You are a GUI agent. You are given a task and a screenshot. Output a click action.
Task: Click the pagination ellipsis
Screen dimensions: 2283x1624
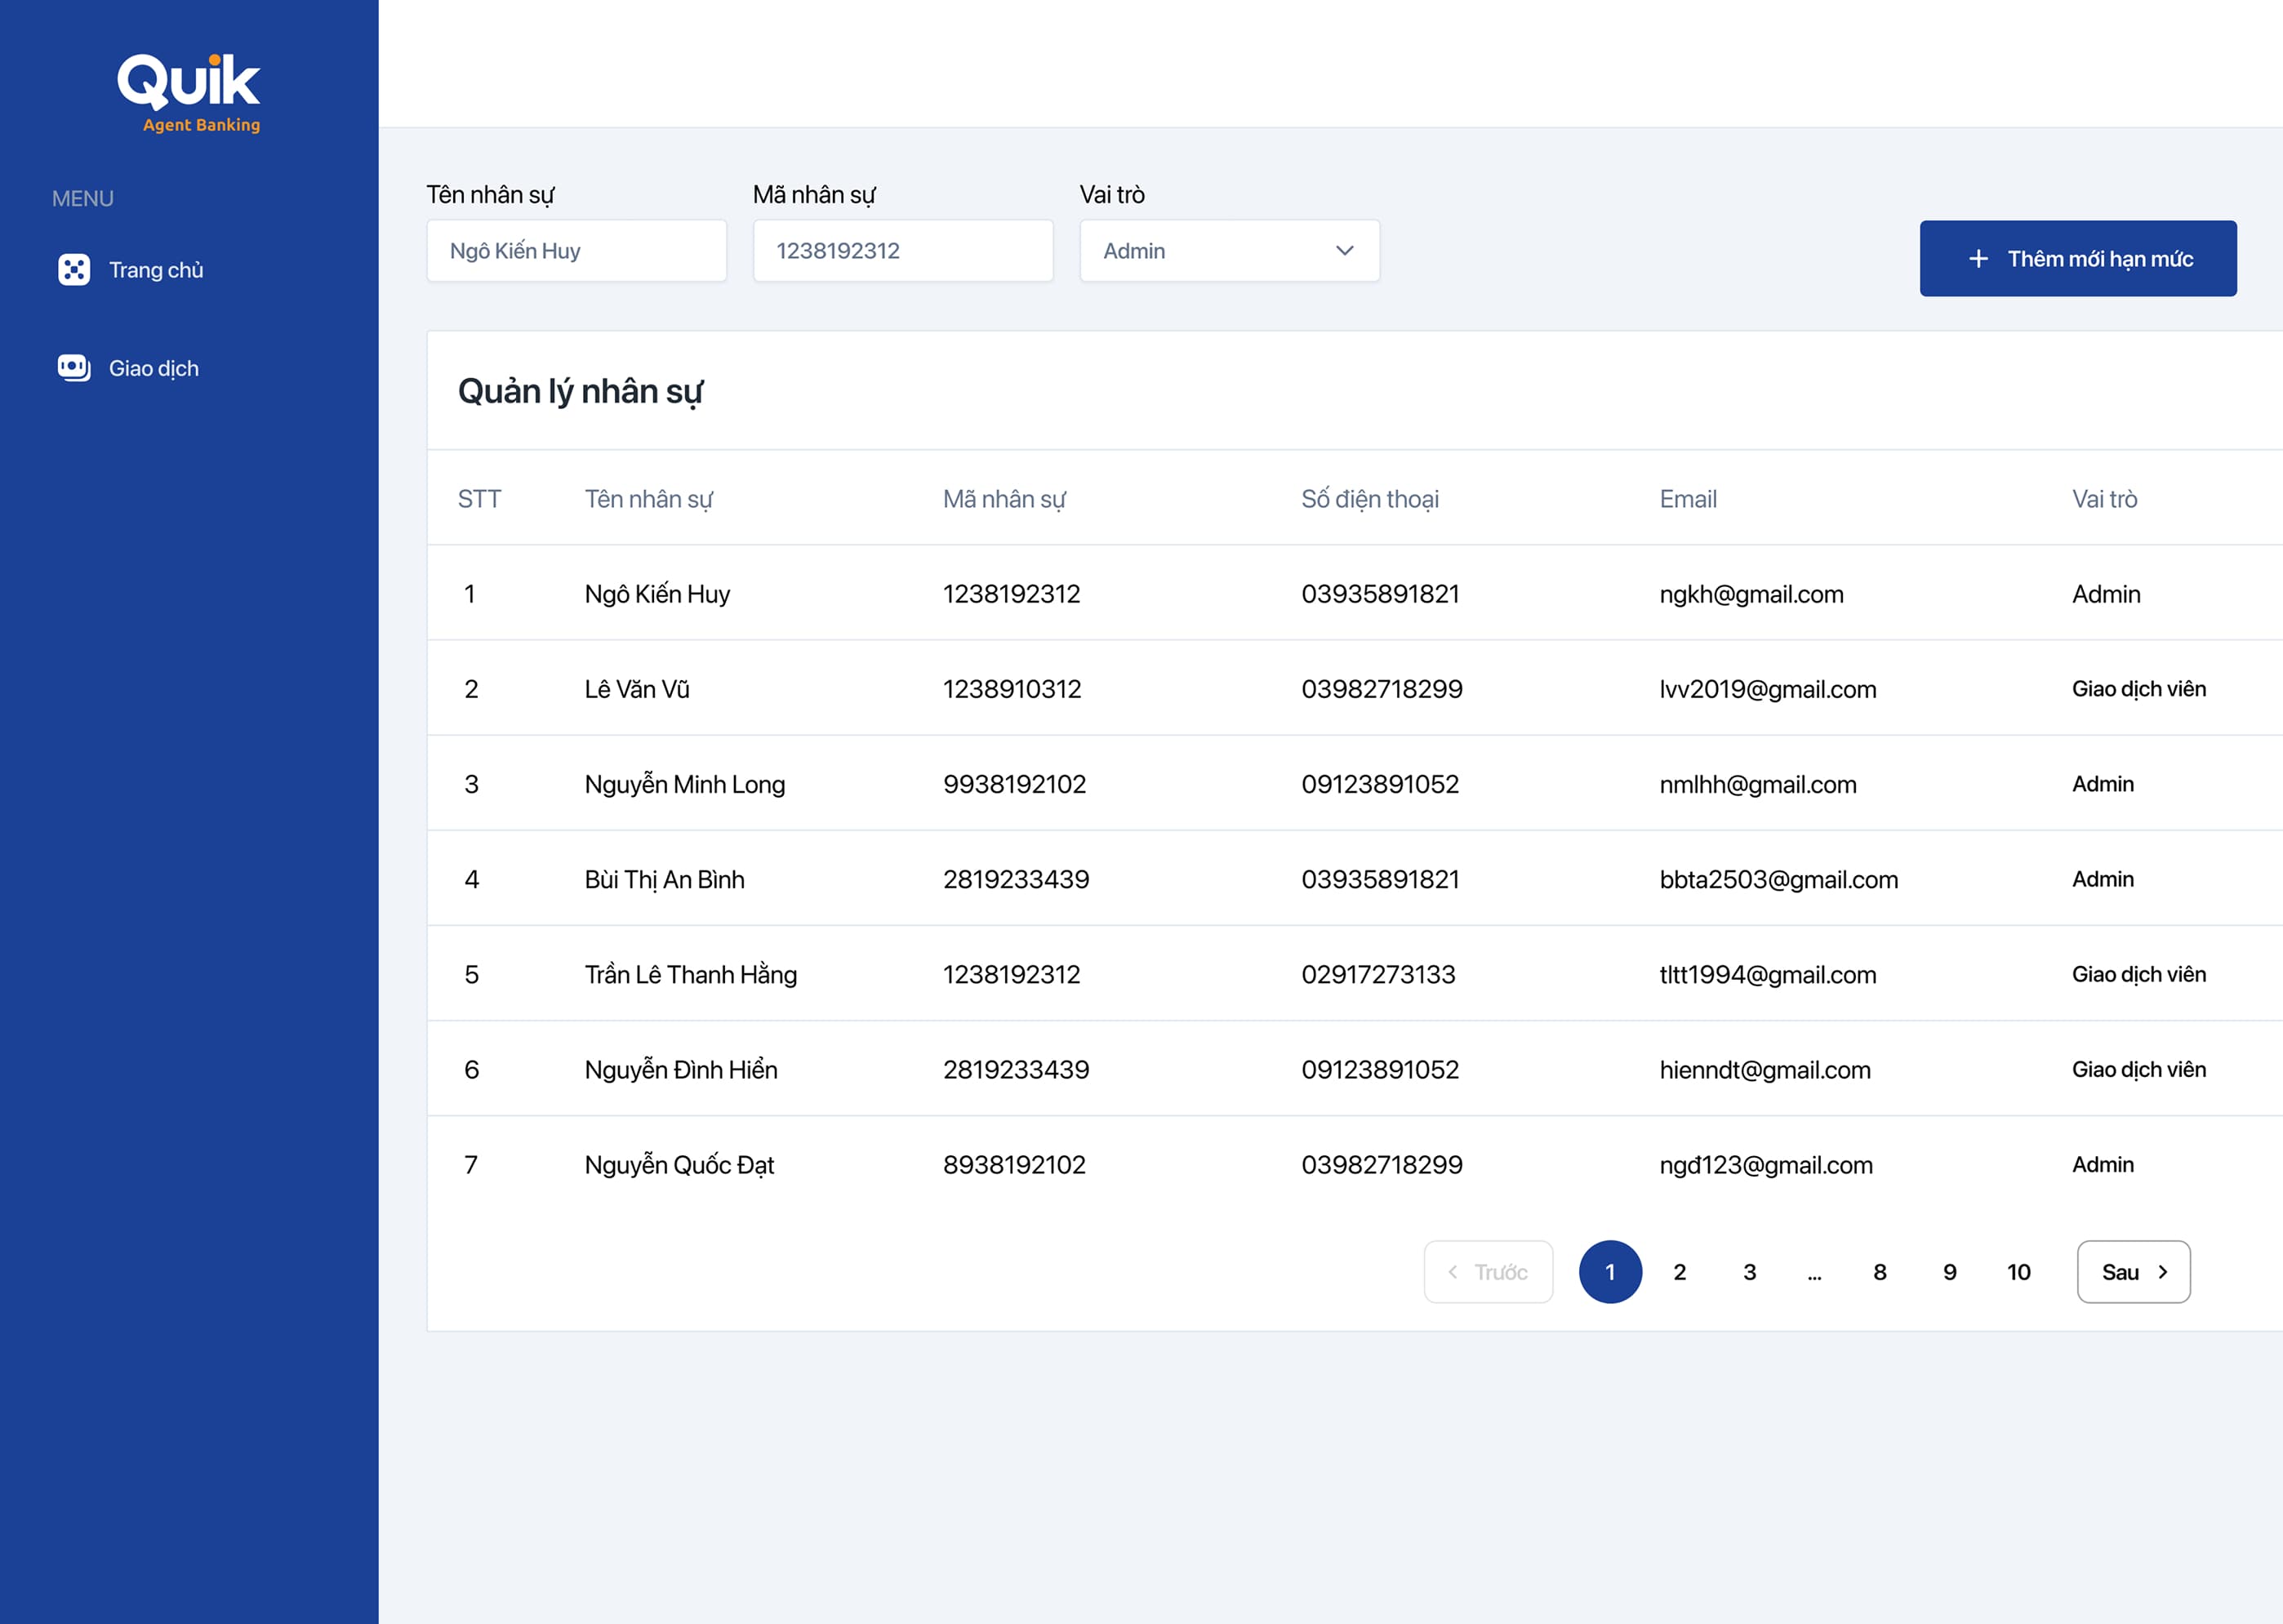click(1814, 1276)
